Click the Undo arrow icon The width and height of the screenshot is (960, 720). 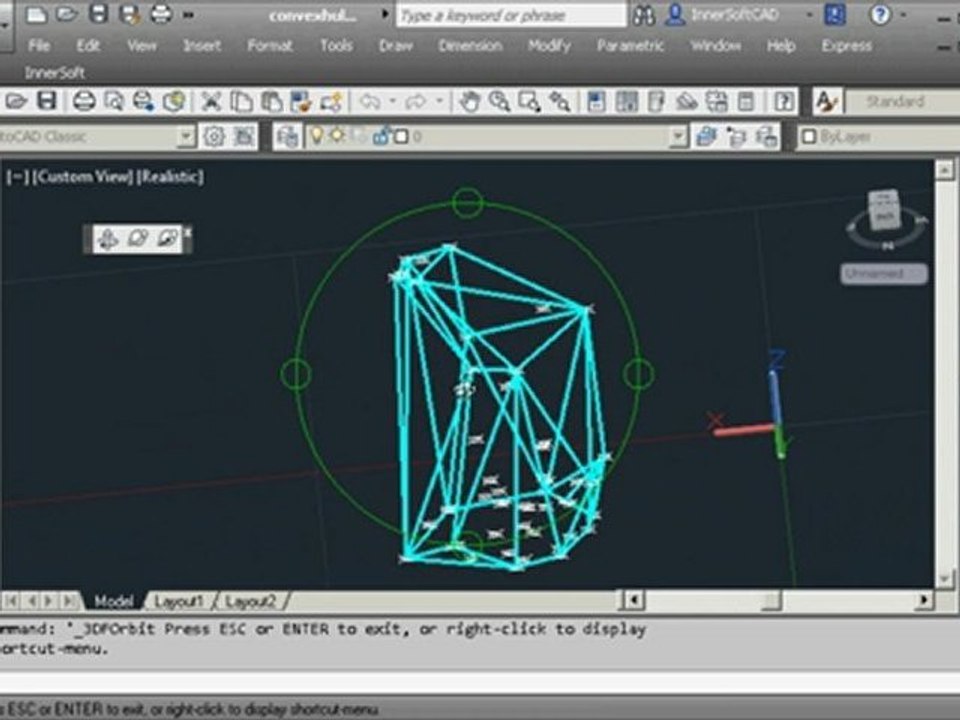(370, 101)
